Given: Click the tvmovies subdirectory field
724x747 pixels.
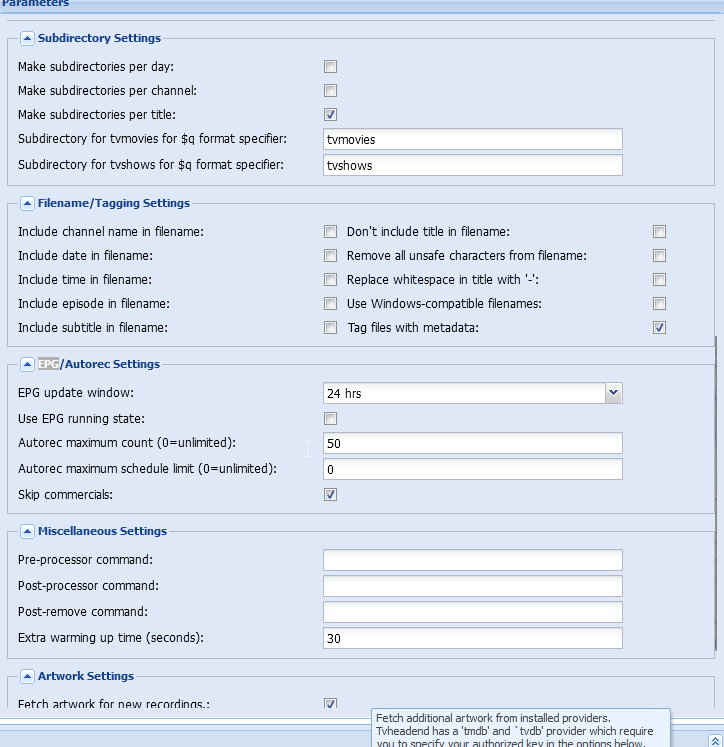Looking at the screenshot, I should (473, 139).
